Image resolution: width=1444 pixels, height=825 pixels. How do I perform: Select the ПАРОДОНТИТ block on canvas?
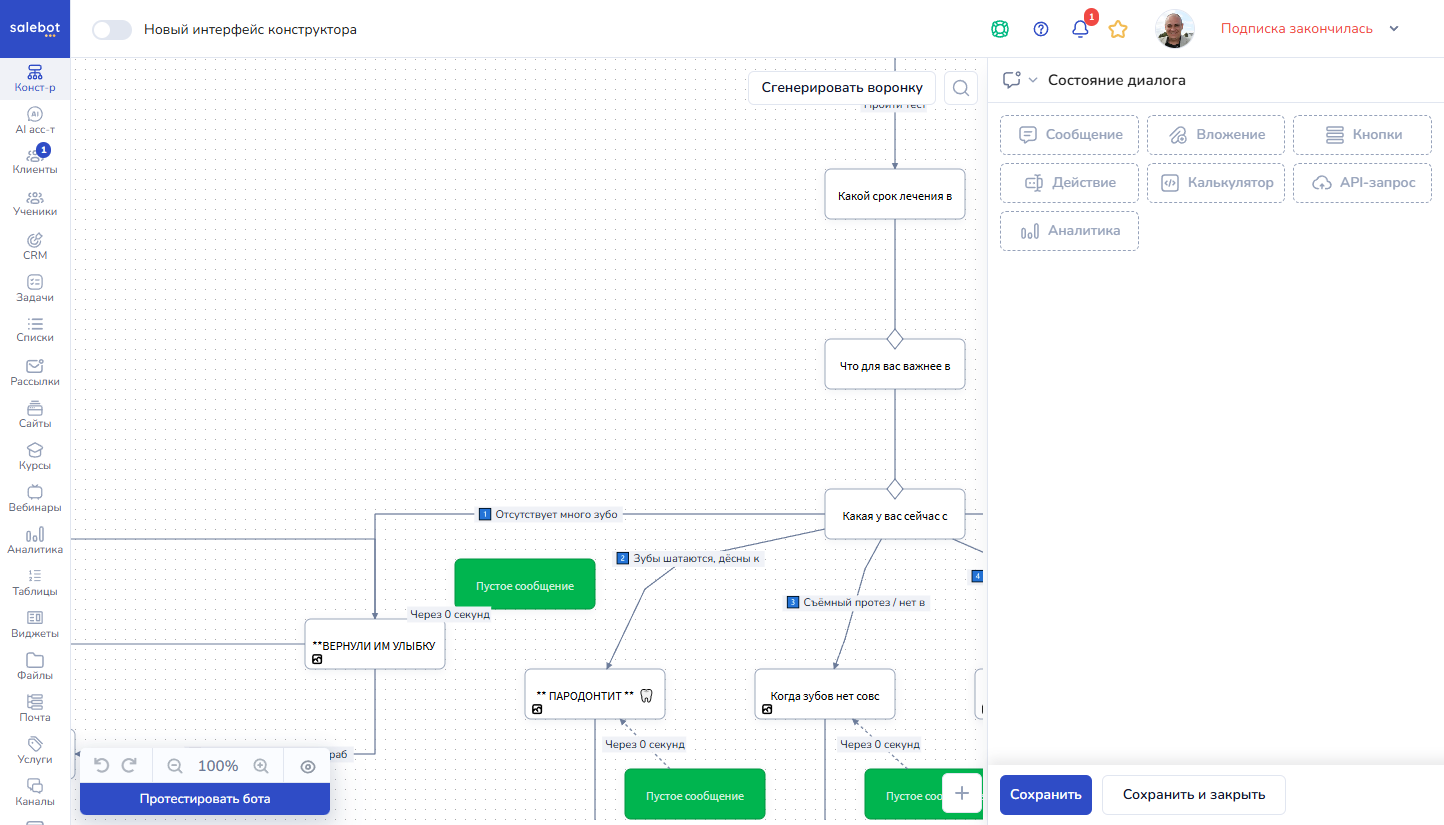point(594,694)
